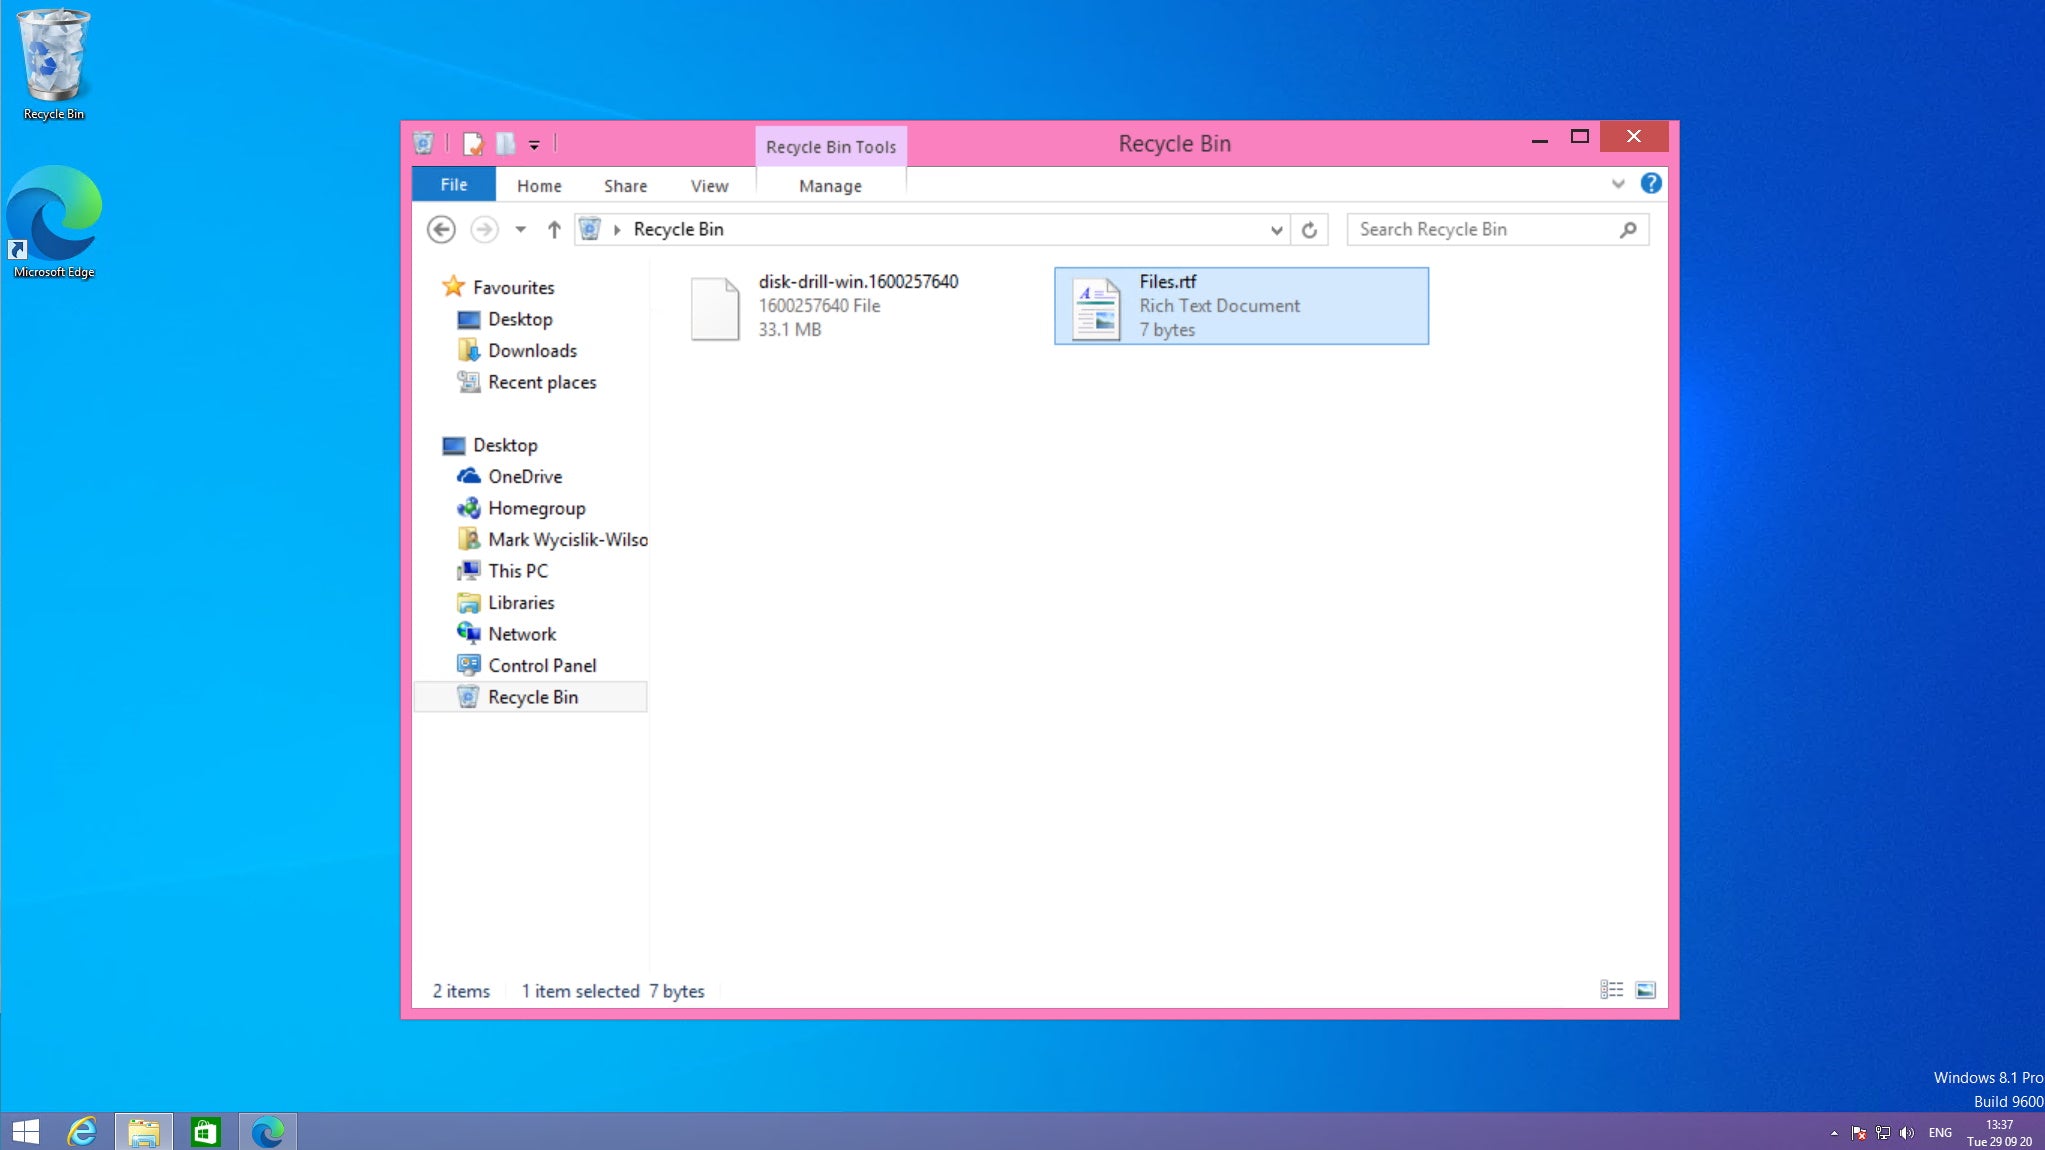Image resolution: width=2045 pixels, height=1150 pixels.
Task: Toggle large icons view in toolbar
Action: [1645, 990]
